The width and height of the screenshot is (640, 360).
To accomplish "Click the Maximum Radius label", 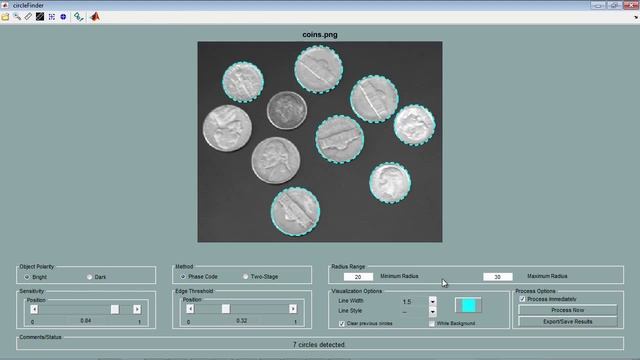I will click(x=547, y=276).
